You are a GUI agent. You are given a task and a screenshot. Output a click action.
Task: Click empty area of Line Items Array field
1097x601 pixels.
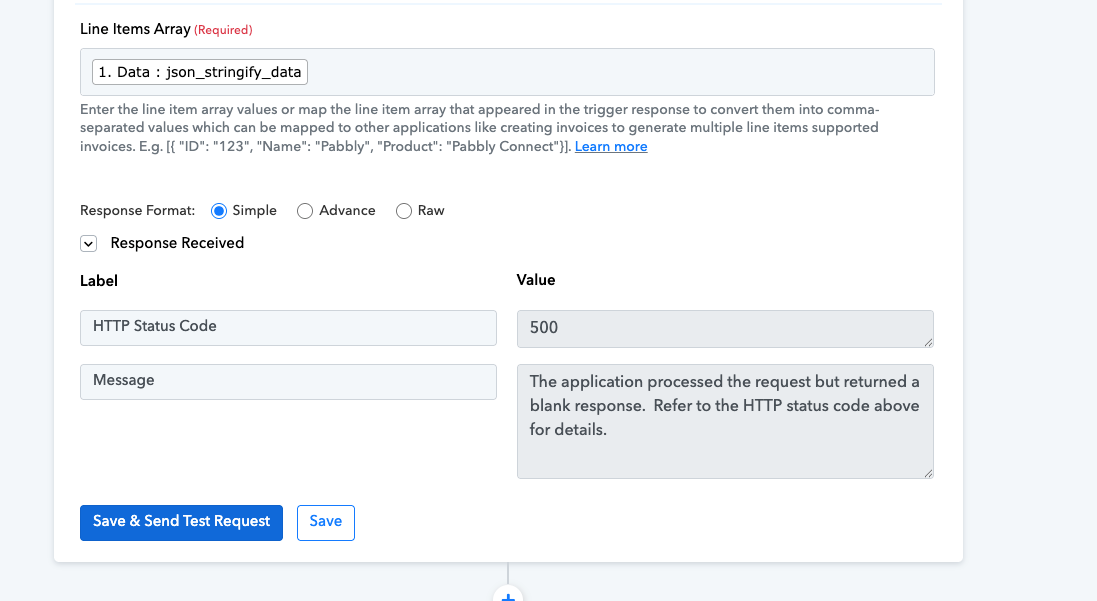[620, 72]
